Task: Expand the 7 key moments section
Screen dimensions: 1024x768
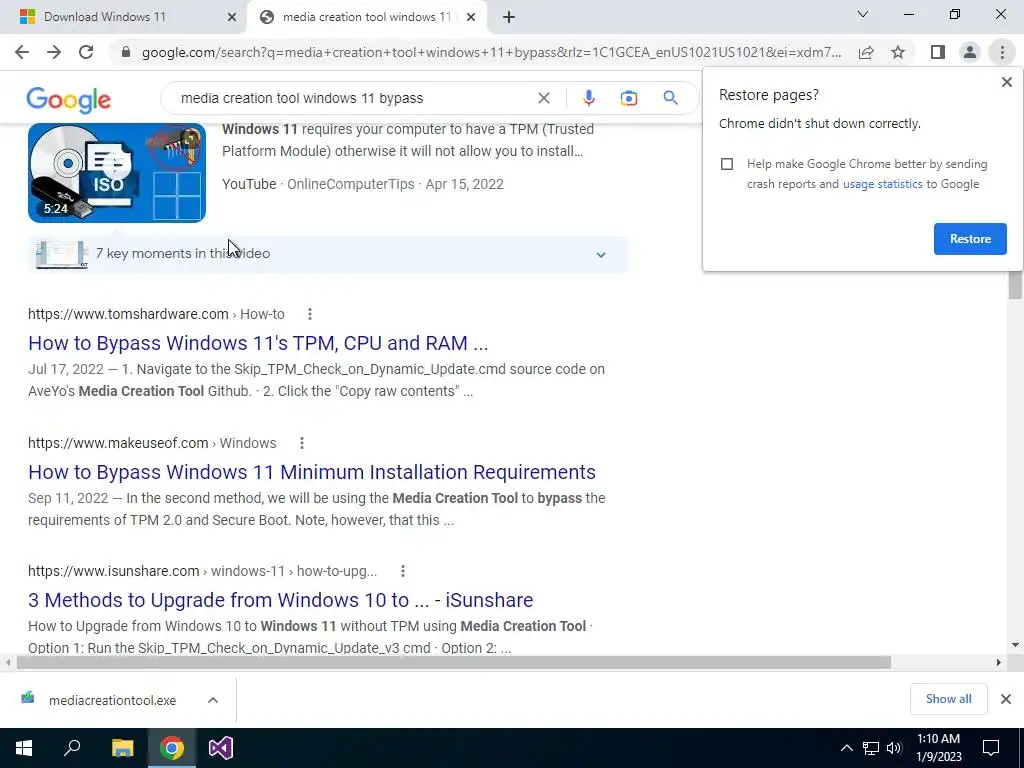Action: coord(327,254)
